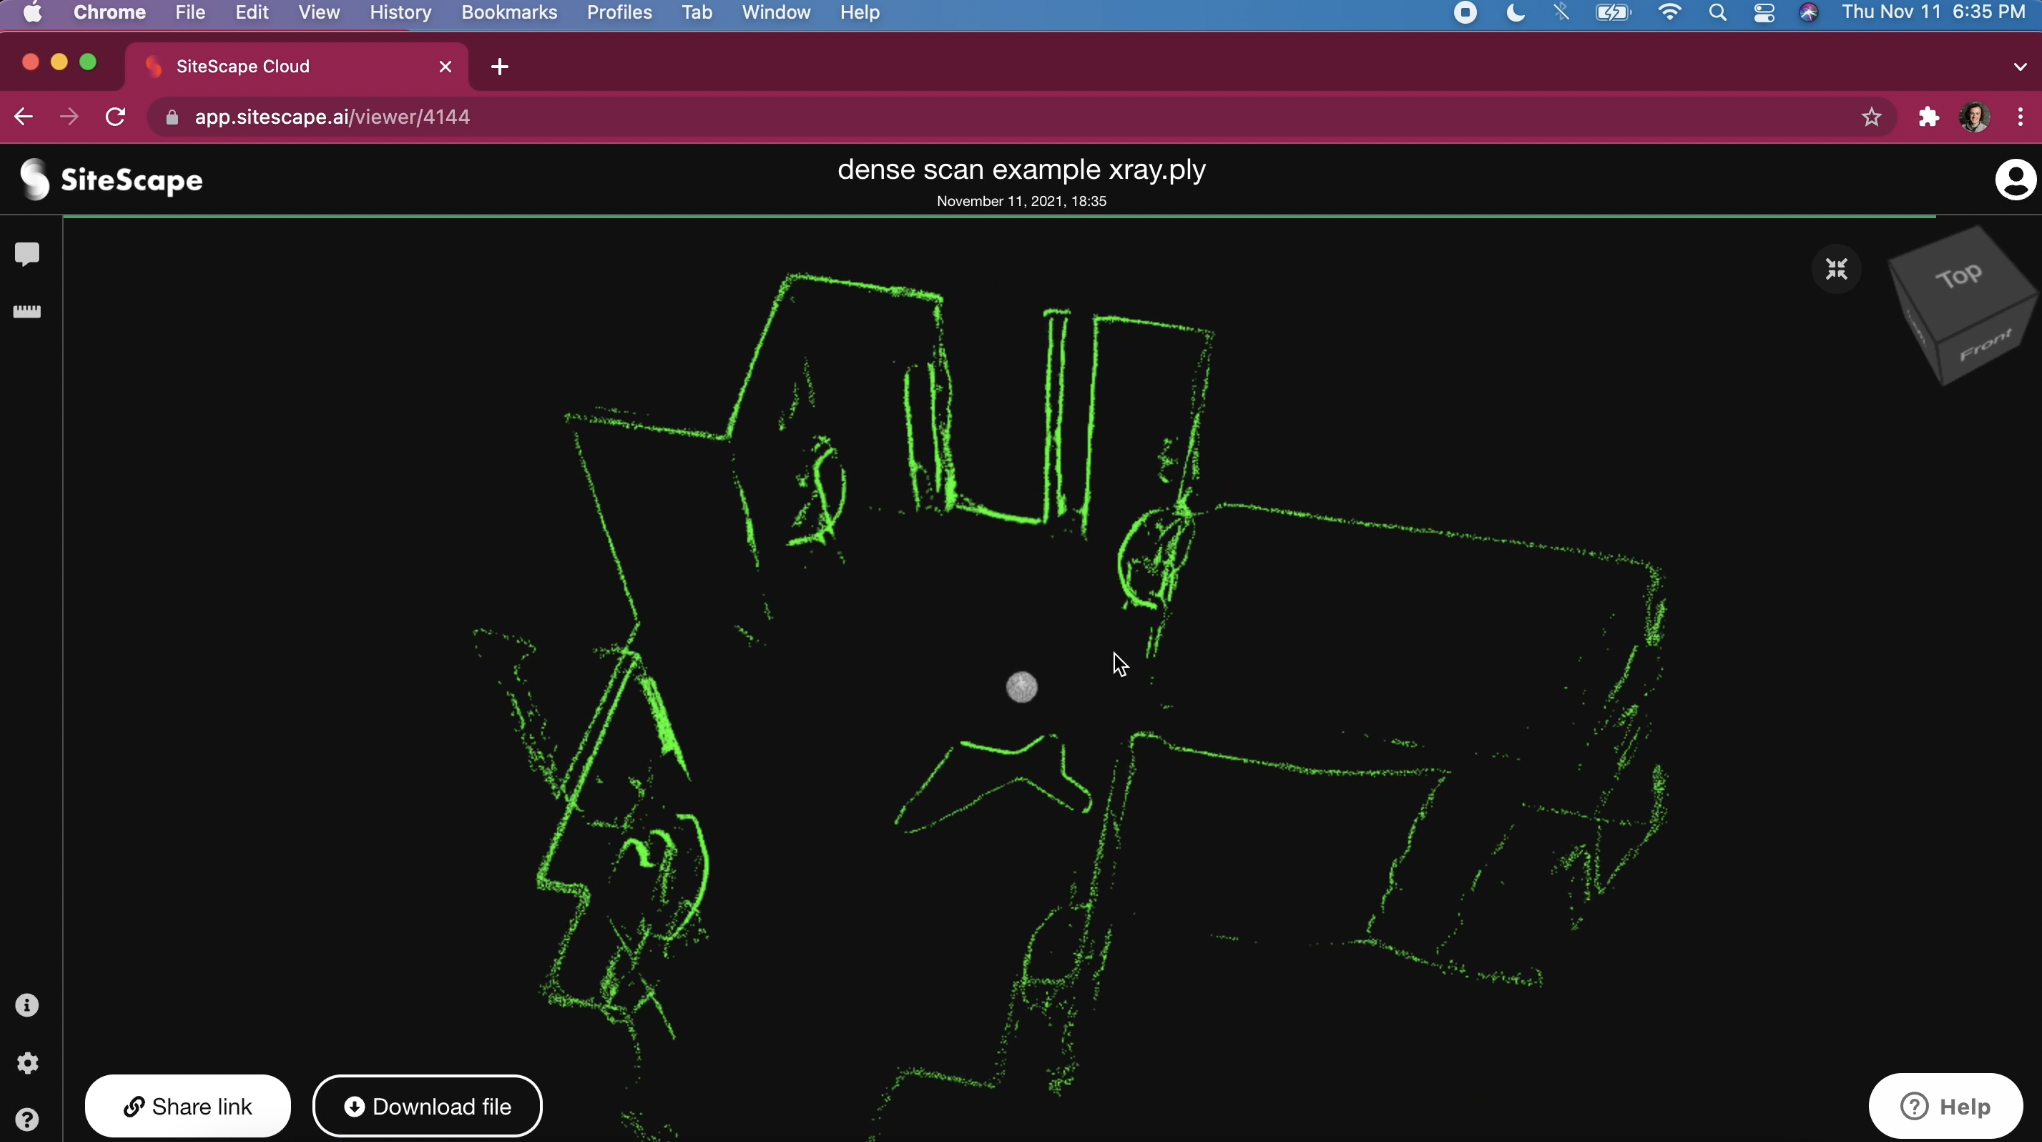Click the SiteScape logo
The image size is (2042, 1142).
point(111,180)
